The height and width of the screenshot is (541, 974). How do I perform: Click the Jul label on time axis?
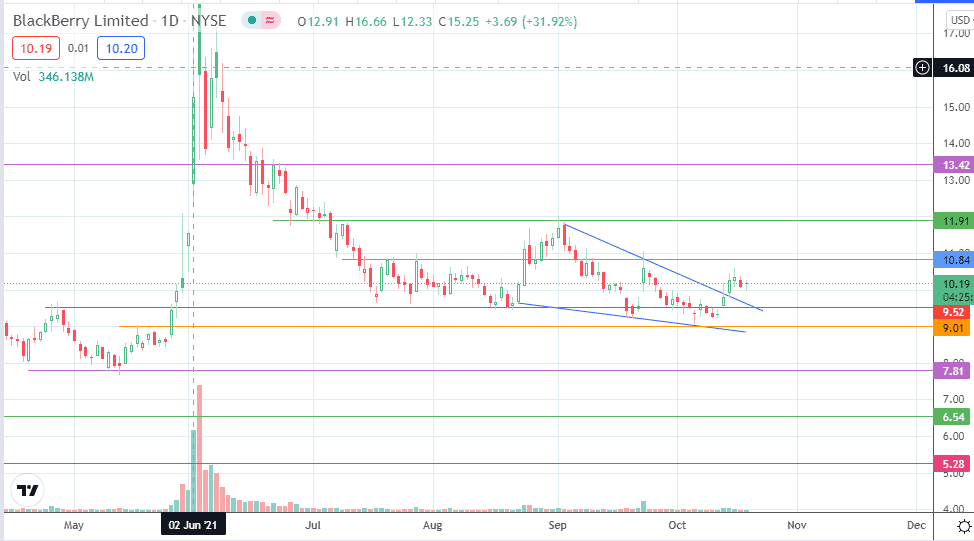tap(312, 525)
